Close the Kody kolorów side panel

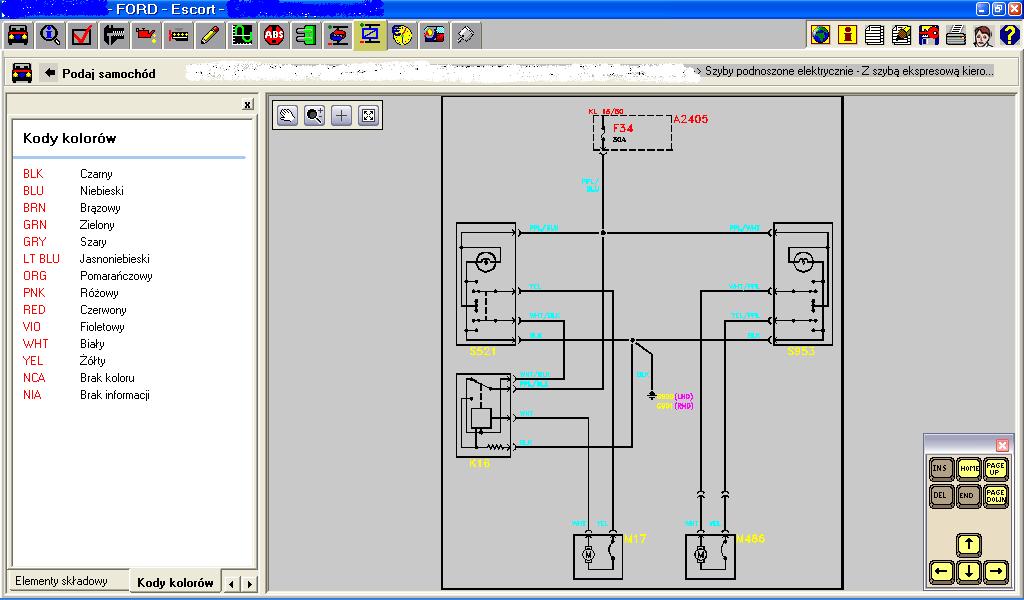[x=248, y=104]
